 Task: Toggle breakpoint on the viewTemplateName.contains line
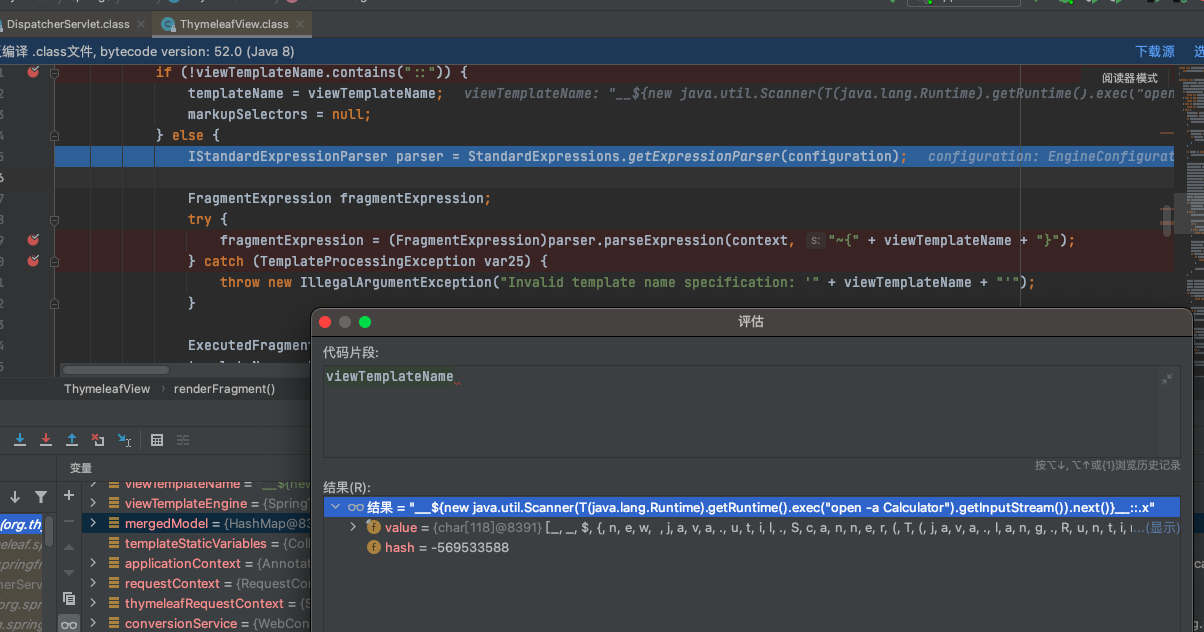click(x=33, y=72)
